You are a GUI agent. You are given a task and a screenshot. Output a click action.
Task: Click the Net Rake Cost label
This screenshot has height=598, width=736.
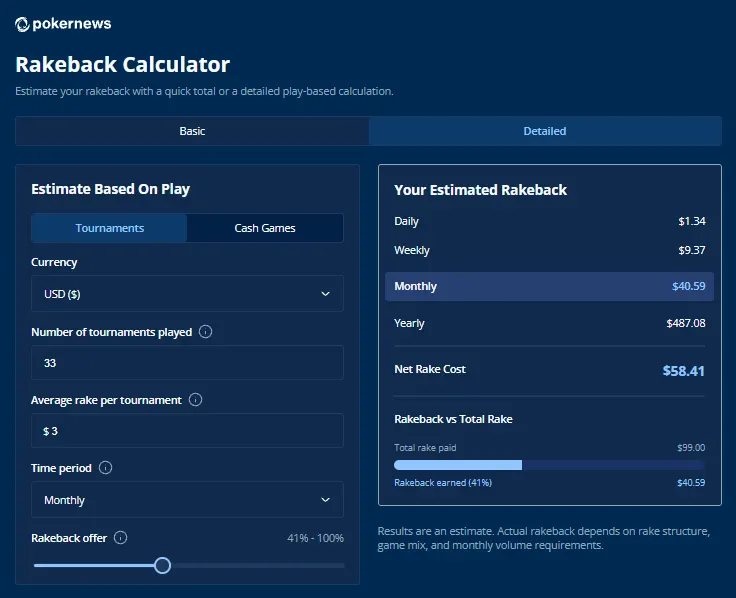pyautogui.click(x=430, y=369)
